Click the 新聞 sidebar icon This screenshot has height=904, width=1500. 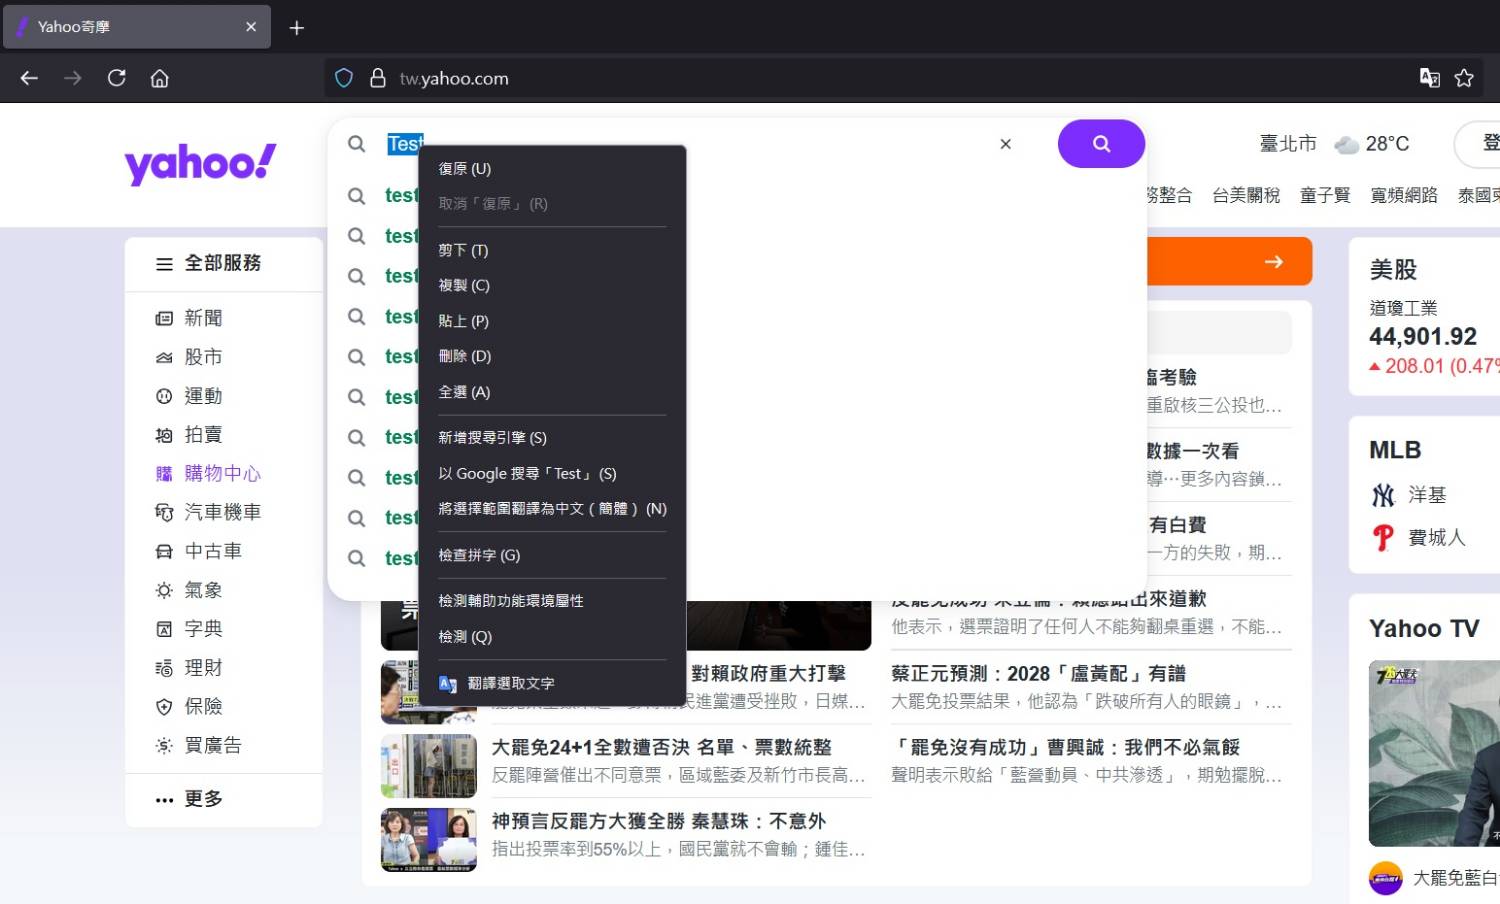coord(164,318)
